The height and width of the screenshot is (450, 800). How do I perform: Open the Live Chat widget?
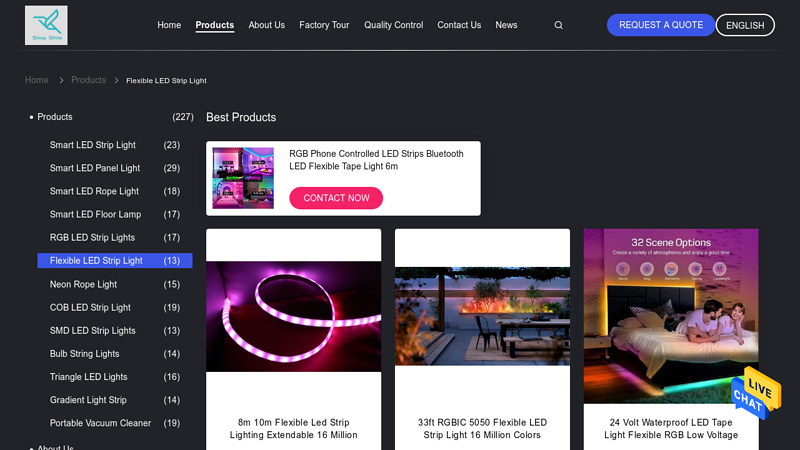point(756,393)
